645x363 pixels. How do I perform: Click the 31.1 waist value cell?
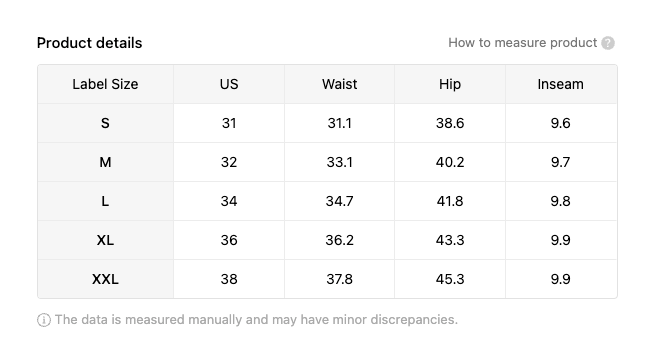coord(339,123)
